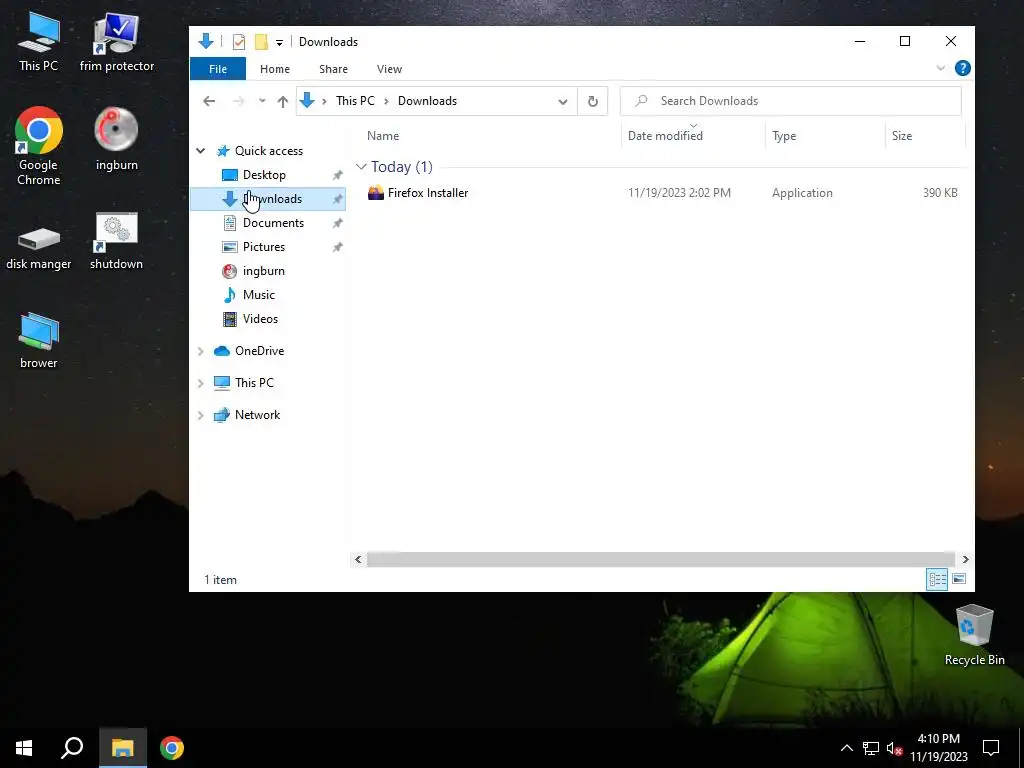Screen dimensions: 1024x768
Task: Launch Chrome from the taskbar
Action: [x=172, y=748]
